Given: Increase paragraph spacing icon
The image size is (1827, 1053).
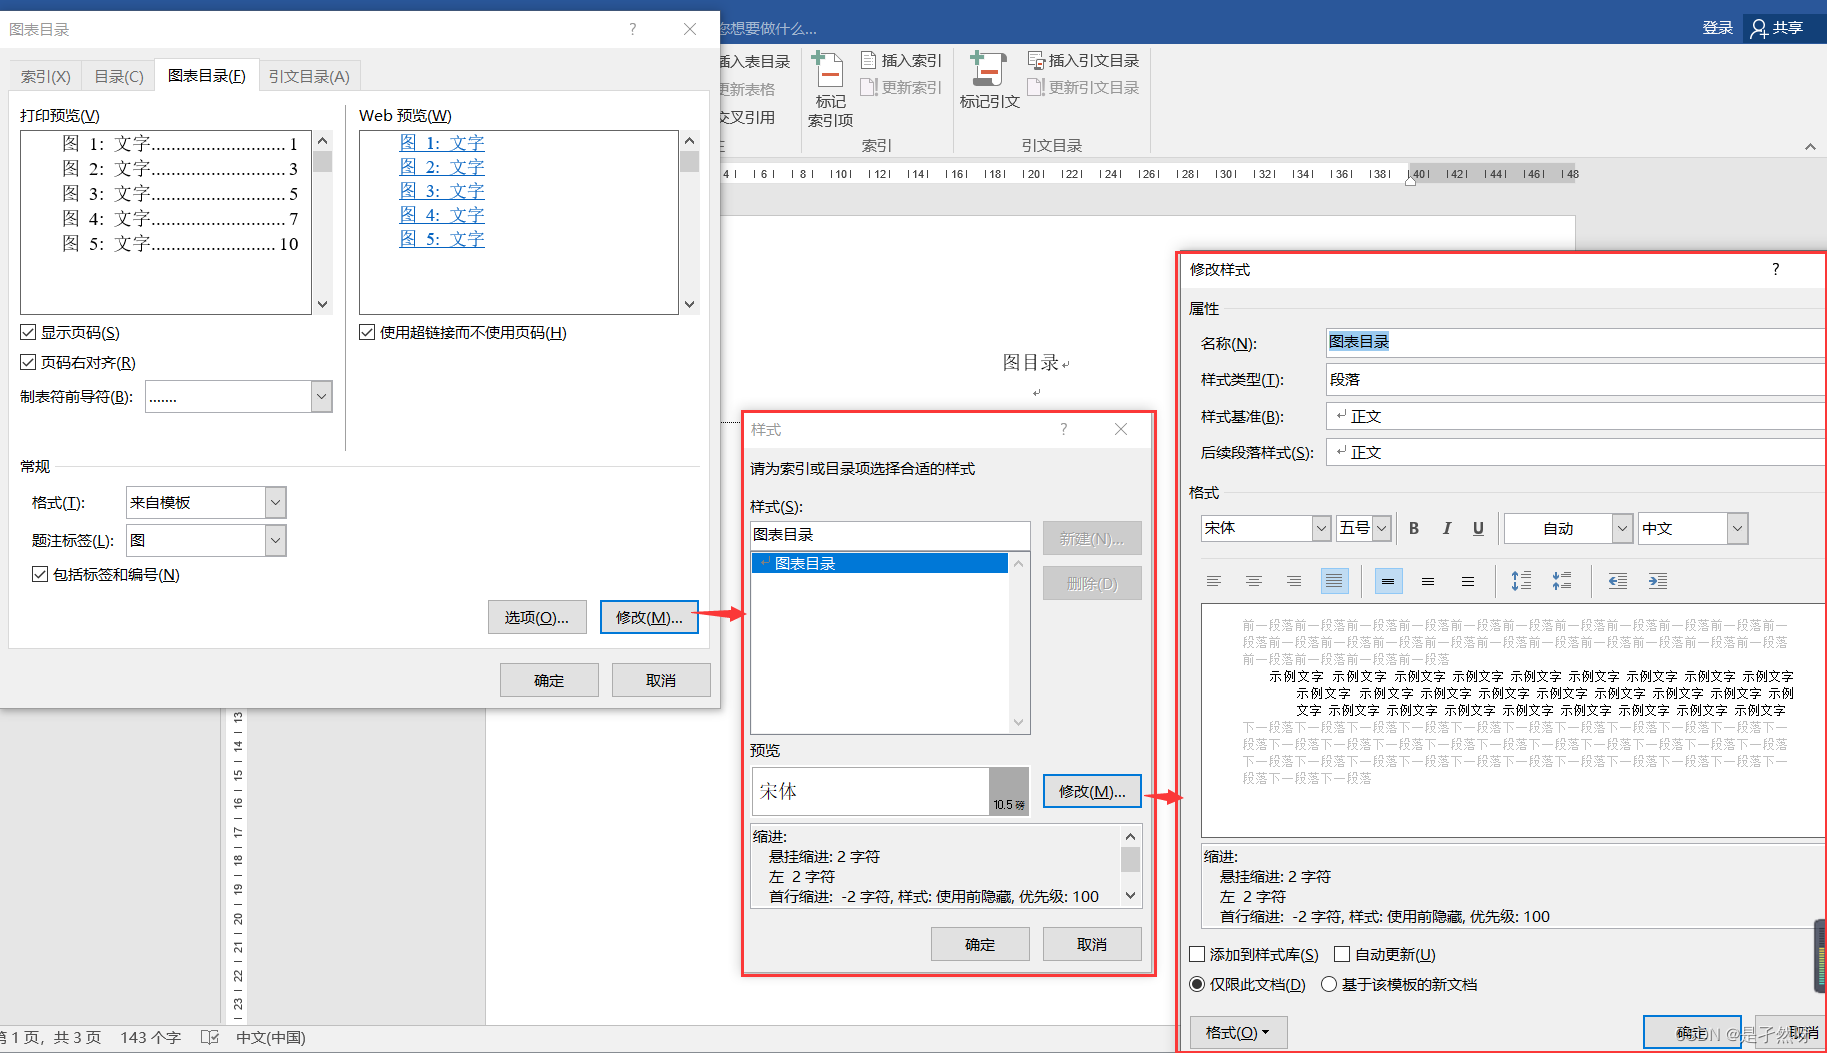Looking at the screenshot, I should [1521, 581].
